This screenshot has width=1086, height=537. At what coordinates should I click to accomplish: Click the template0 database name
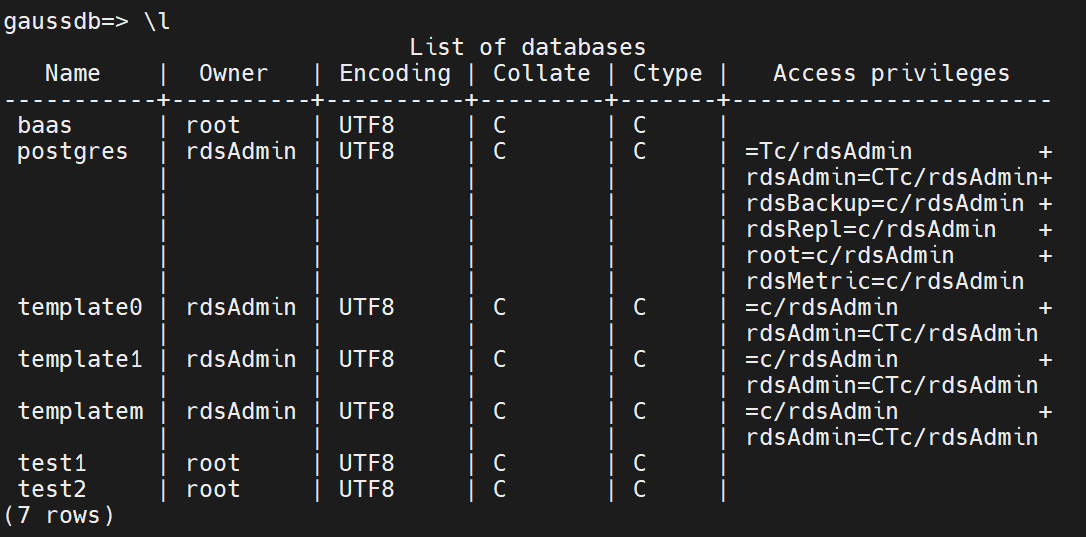coord(80,307)
